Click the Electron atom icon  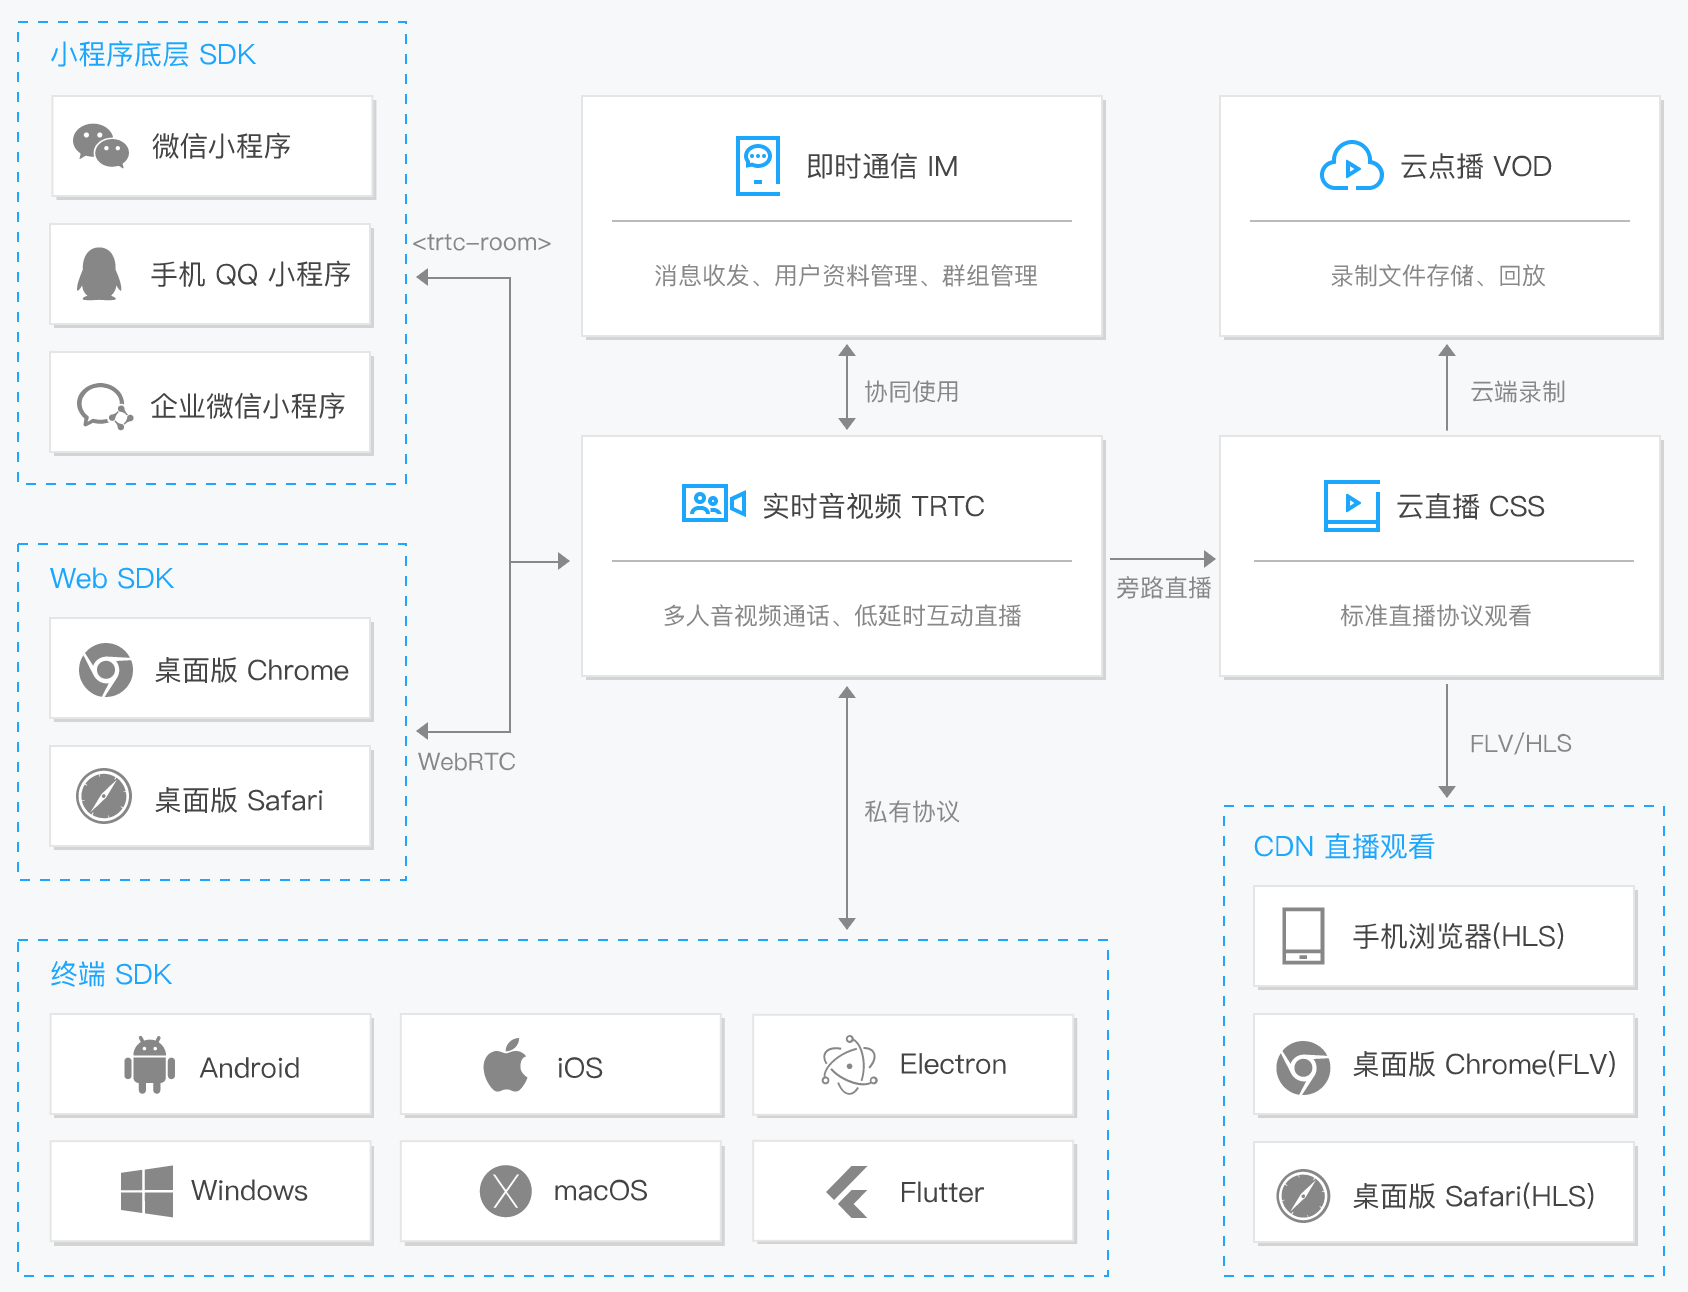tap(849, 1065)
